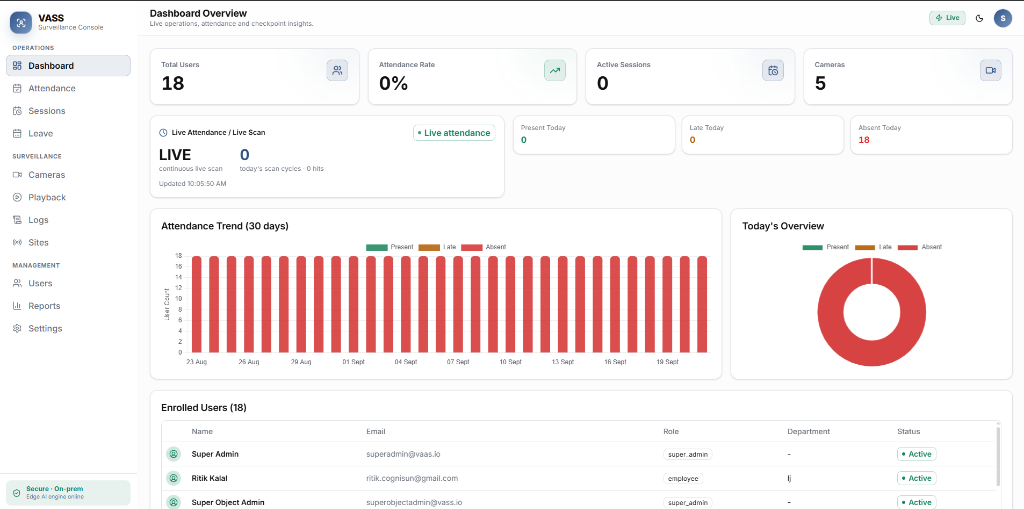Click the Absent Today card
Screen dimensions: 1024x509
[931, 135]
